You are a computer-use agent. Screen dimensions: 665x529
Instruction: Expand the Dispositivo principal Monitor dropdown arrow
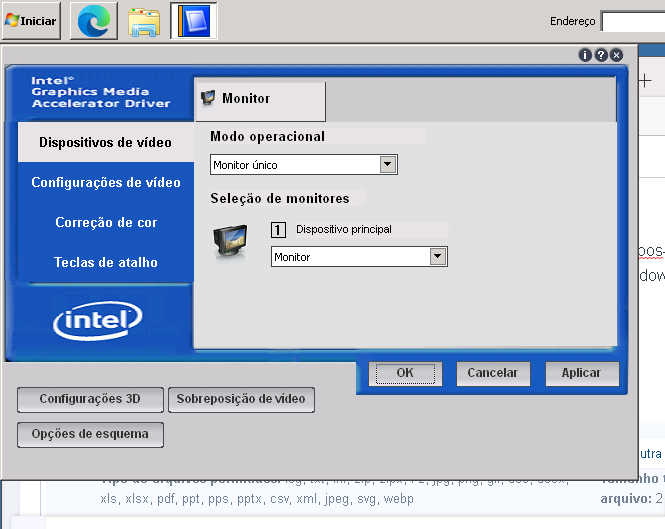438,257
